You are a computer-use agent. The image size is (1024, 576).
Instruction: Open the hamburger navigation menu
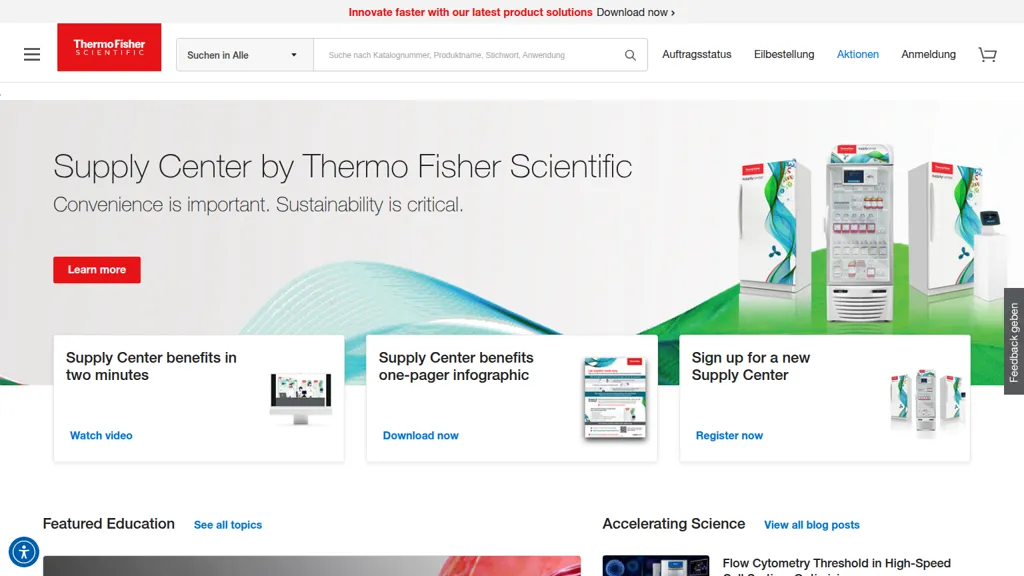pyautogui.click(x=32, y=54)
